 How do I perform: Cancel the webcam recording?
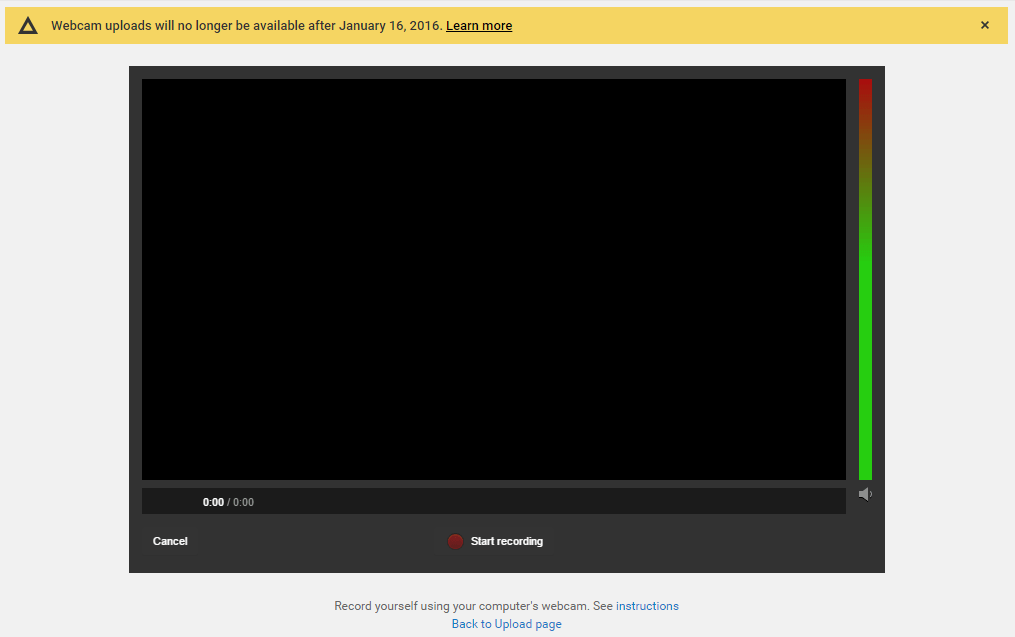coord(170,541)
